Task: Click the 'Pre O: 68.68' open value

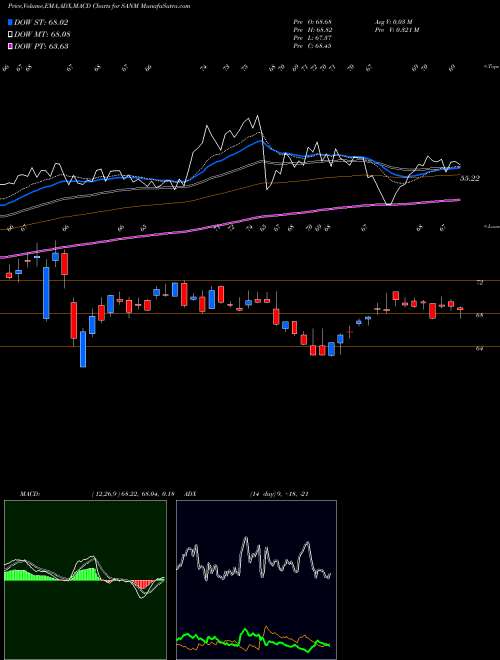Action: pos(313,22)
